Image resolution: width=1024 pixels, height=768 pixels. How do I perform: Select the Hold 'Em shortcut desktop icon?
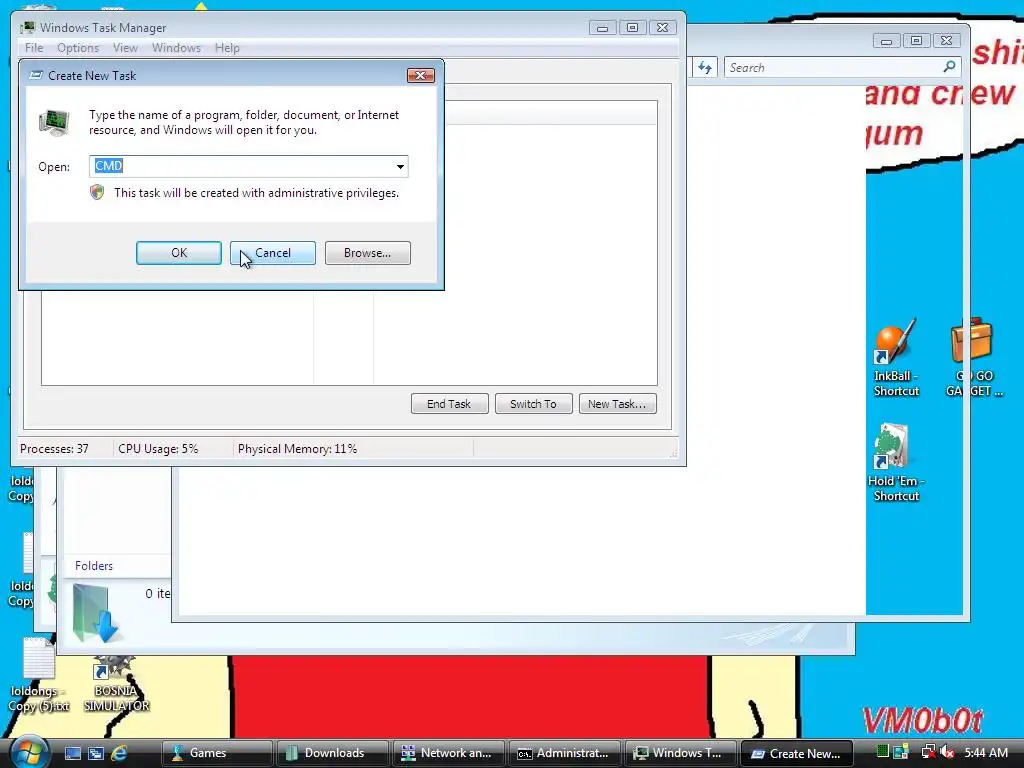[896, 462]
